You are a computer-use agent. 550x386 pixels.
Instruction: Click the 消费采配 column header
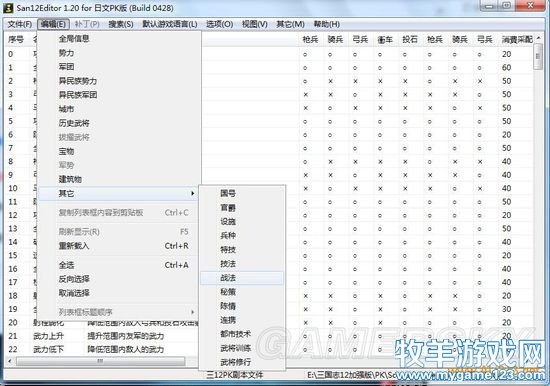[x=516, y=40]
